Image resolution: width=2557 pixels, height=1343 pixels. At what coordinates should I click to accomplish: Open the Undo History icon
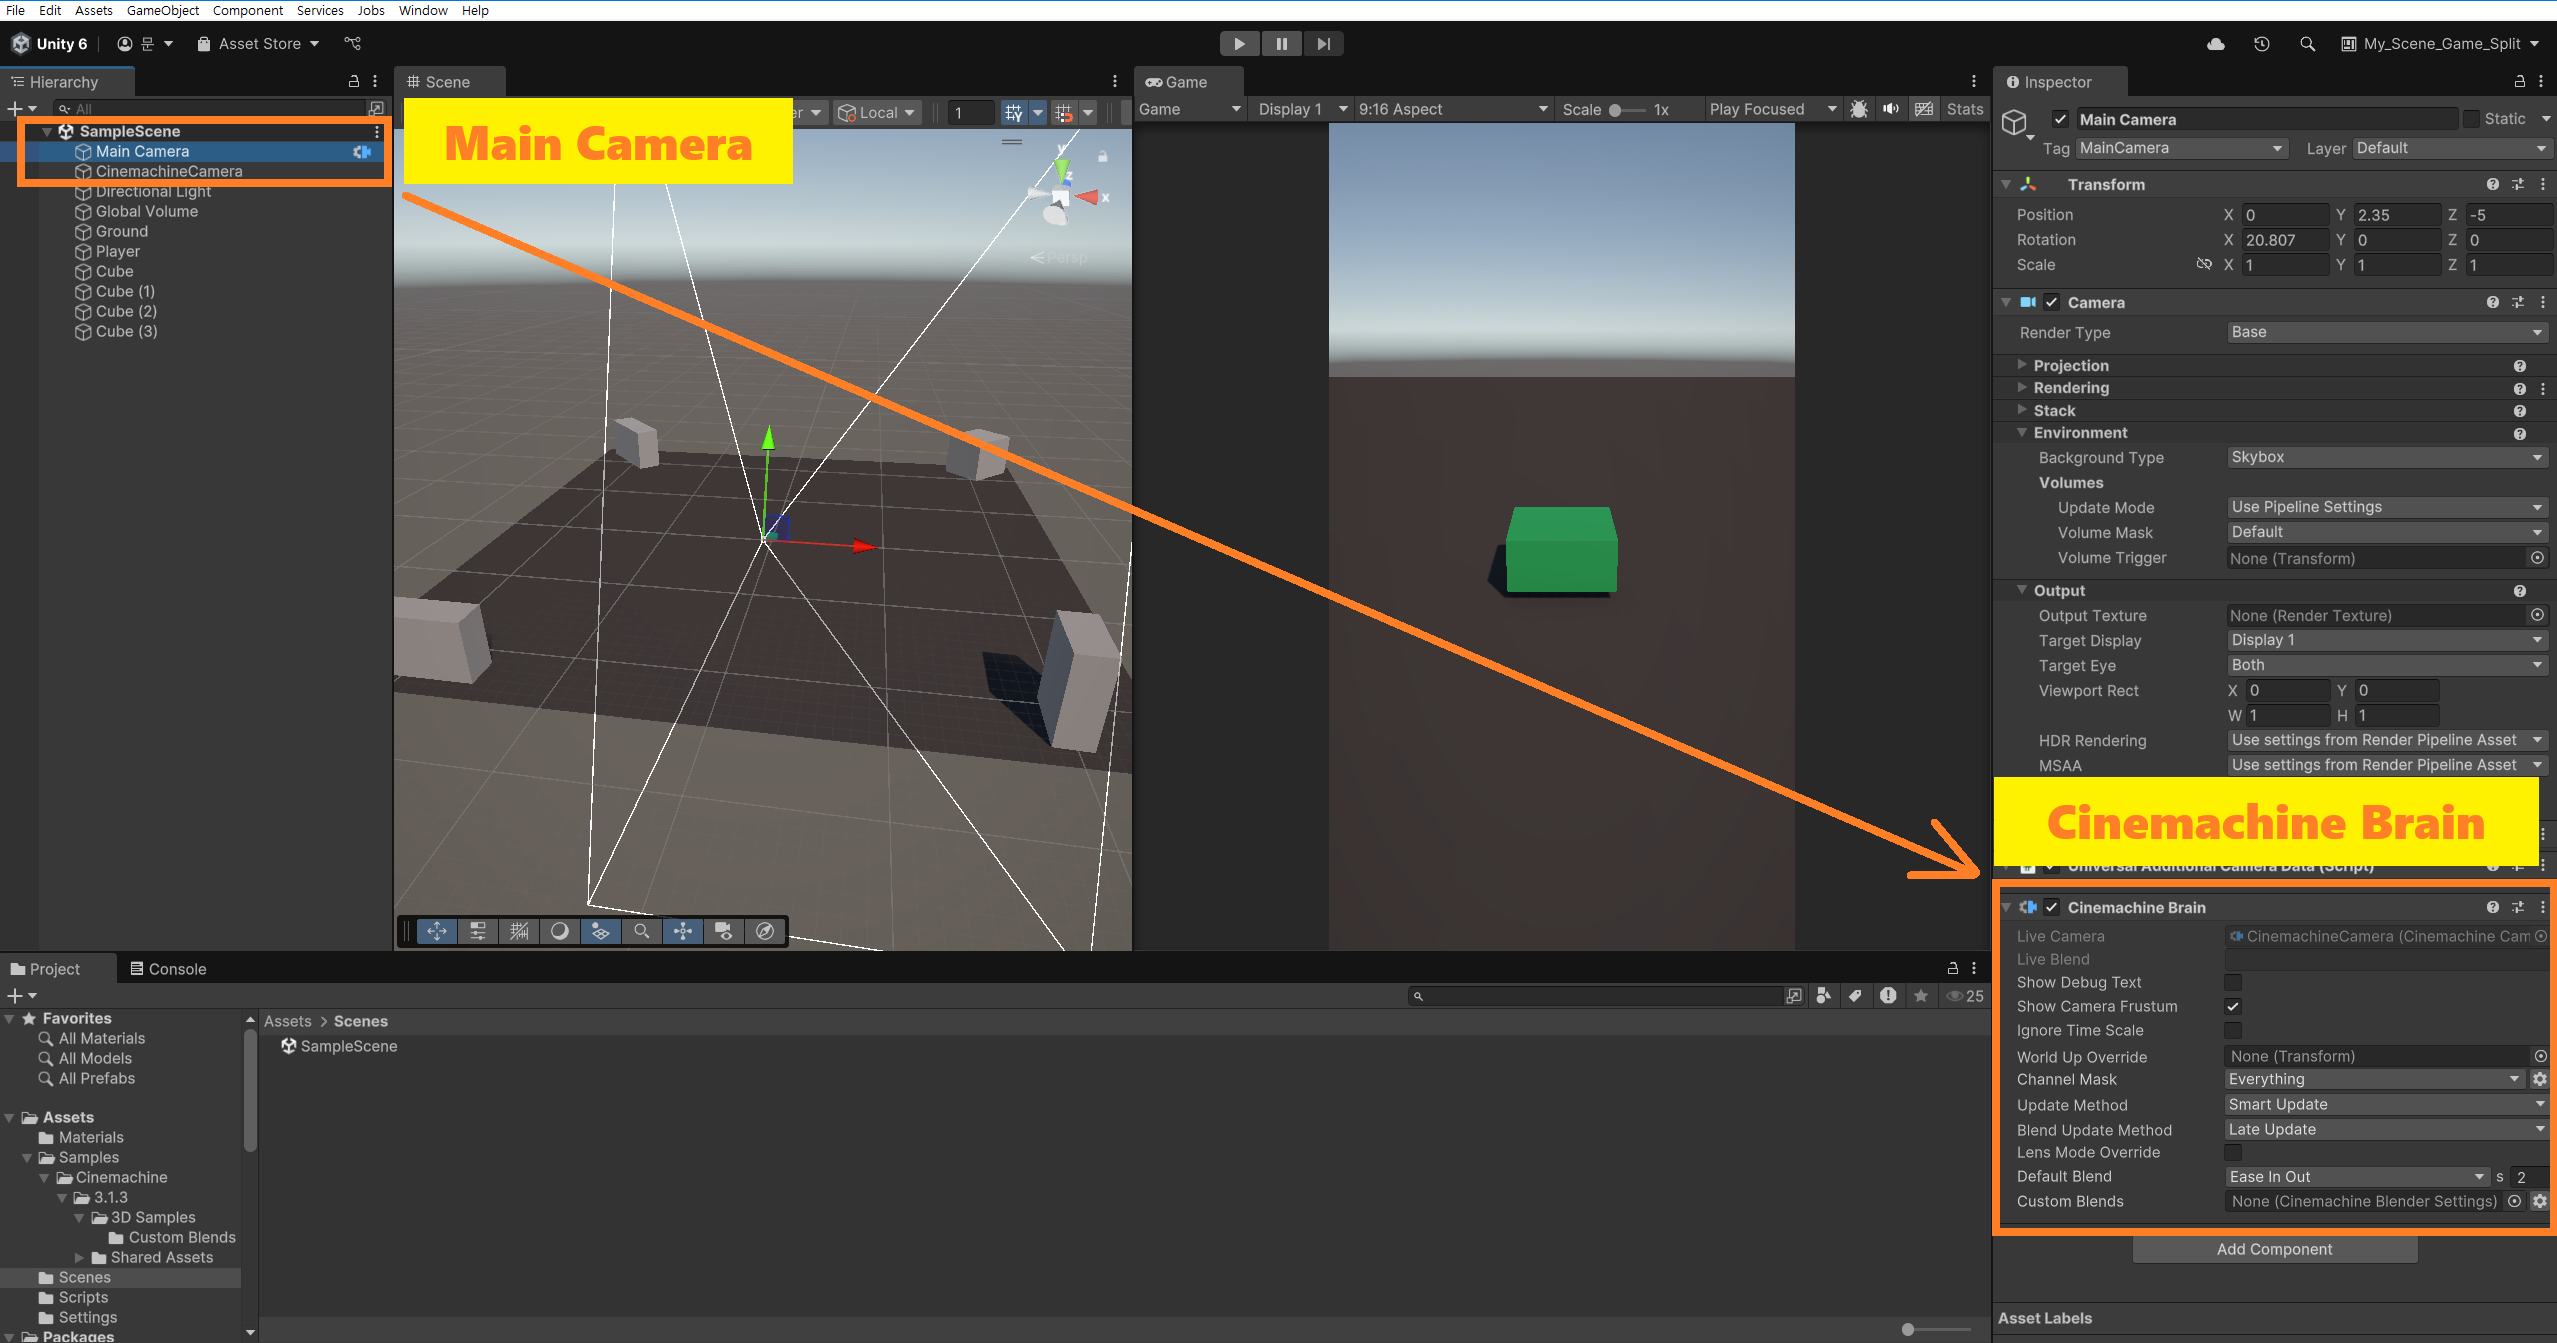[2261, 44]
